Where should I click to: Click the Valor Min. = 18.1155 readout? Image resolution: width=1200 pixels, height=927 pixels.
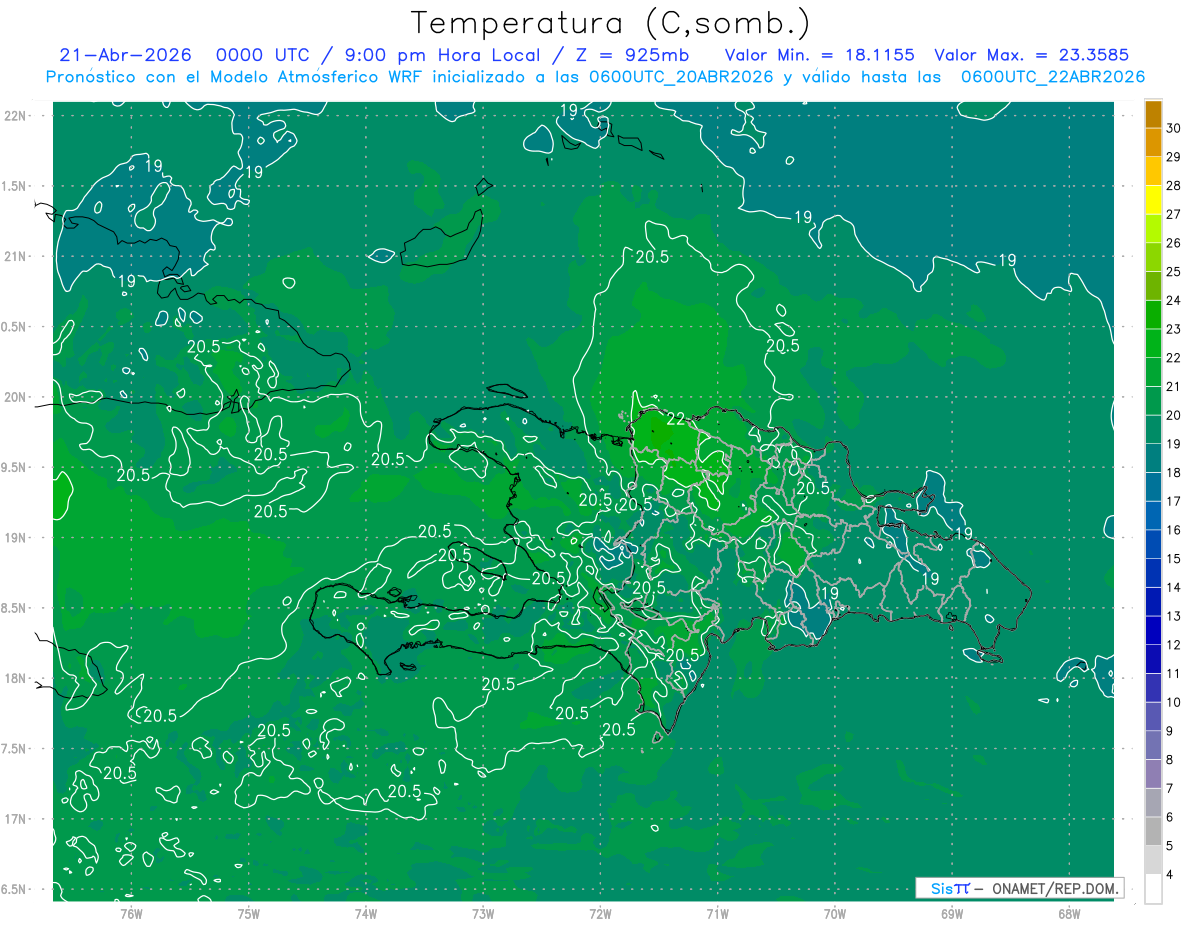(819, 55)
